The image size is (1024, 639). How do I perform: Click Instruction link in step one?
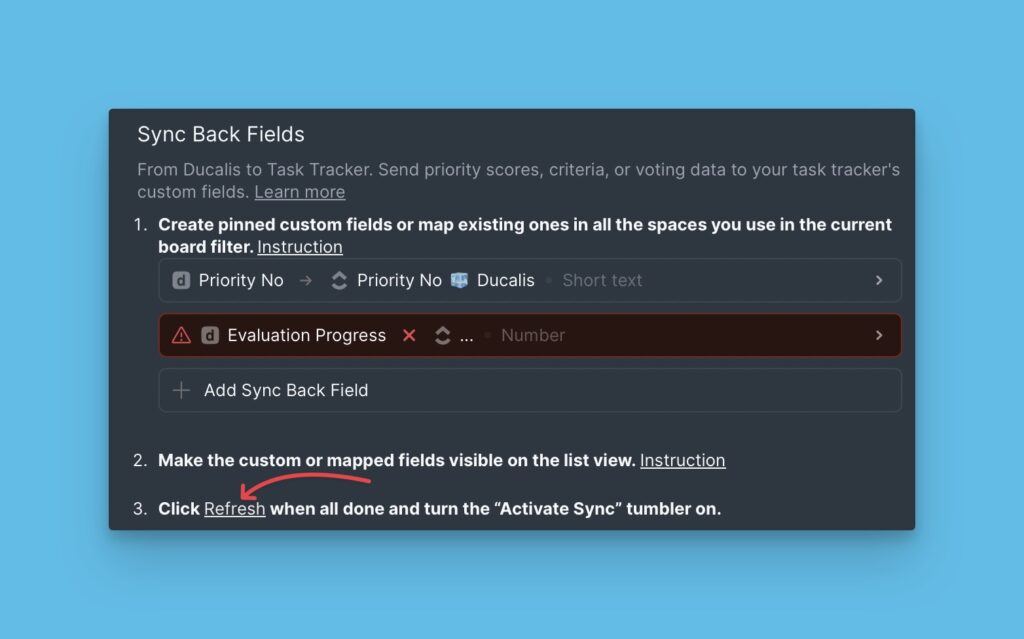pos(299,246)
